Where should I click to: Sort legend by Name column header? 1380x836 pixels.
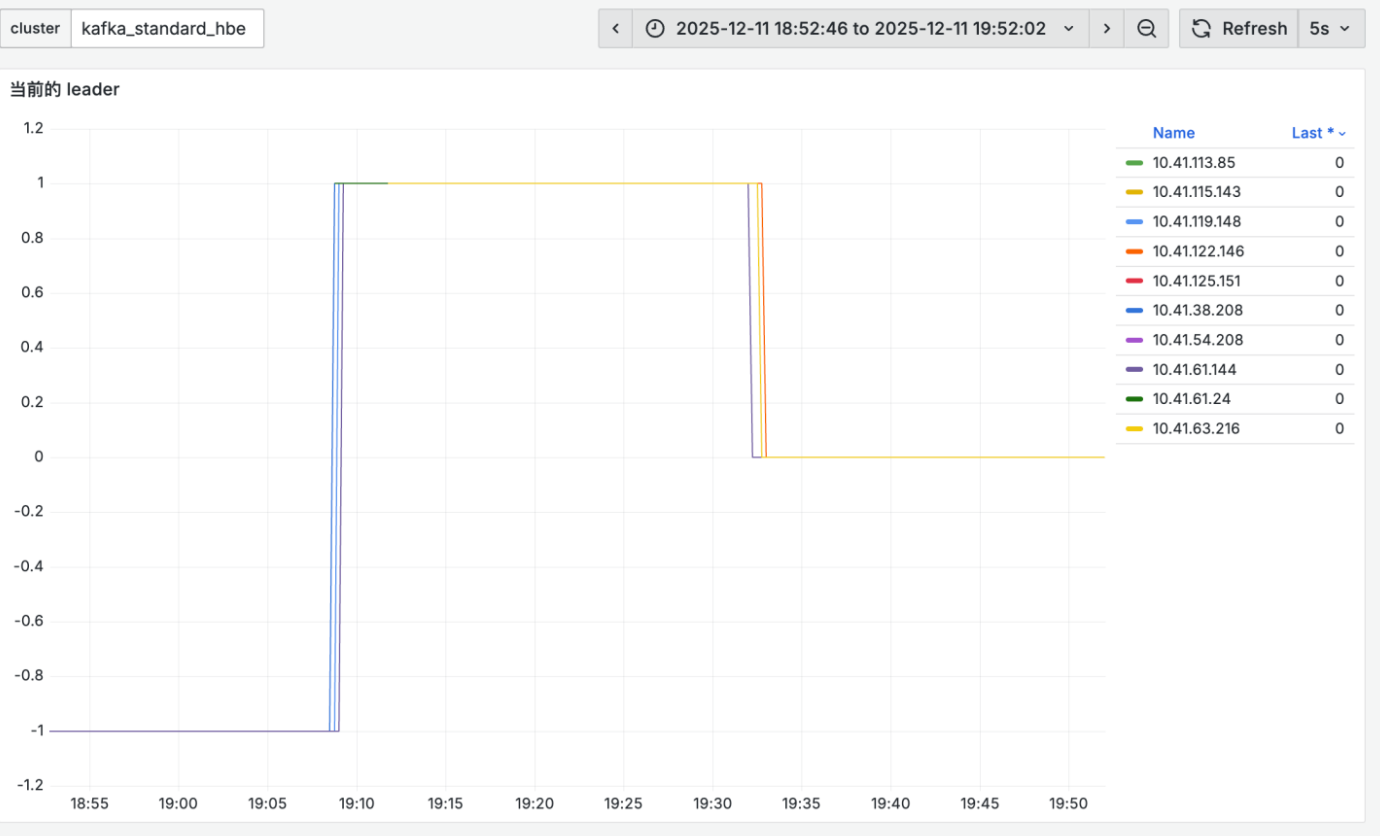[x=1173, y=133]
